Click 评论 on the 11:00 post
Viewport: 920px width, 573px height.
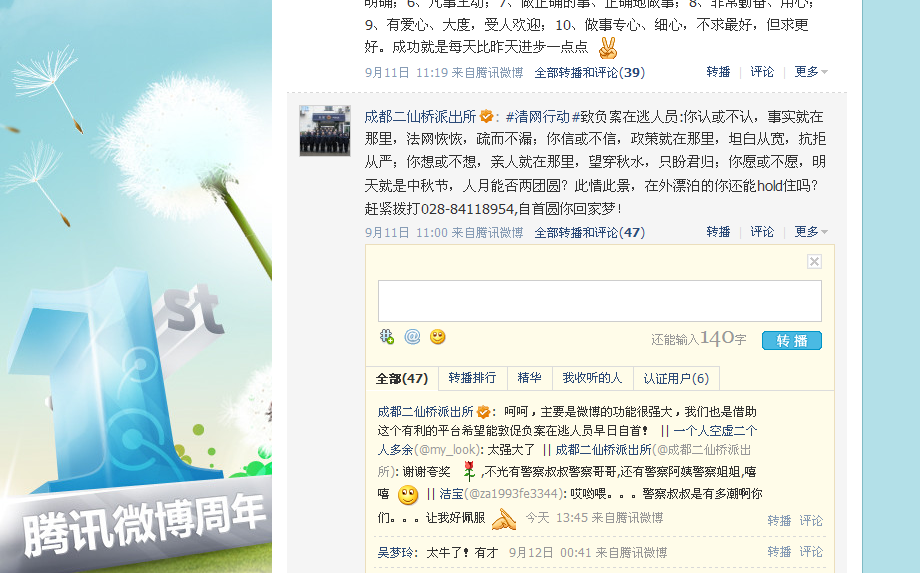pyautogui.click(x=762, y=232)
